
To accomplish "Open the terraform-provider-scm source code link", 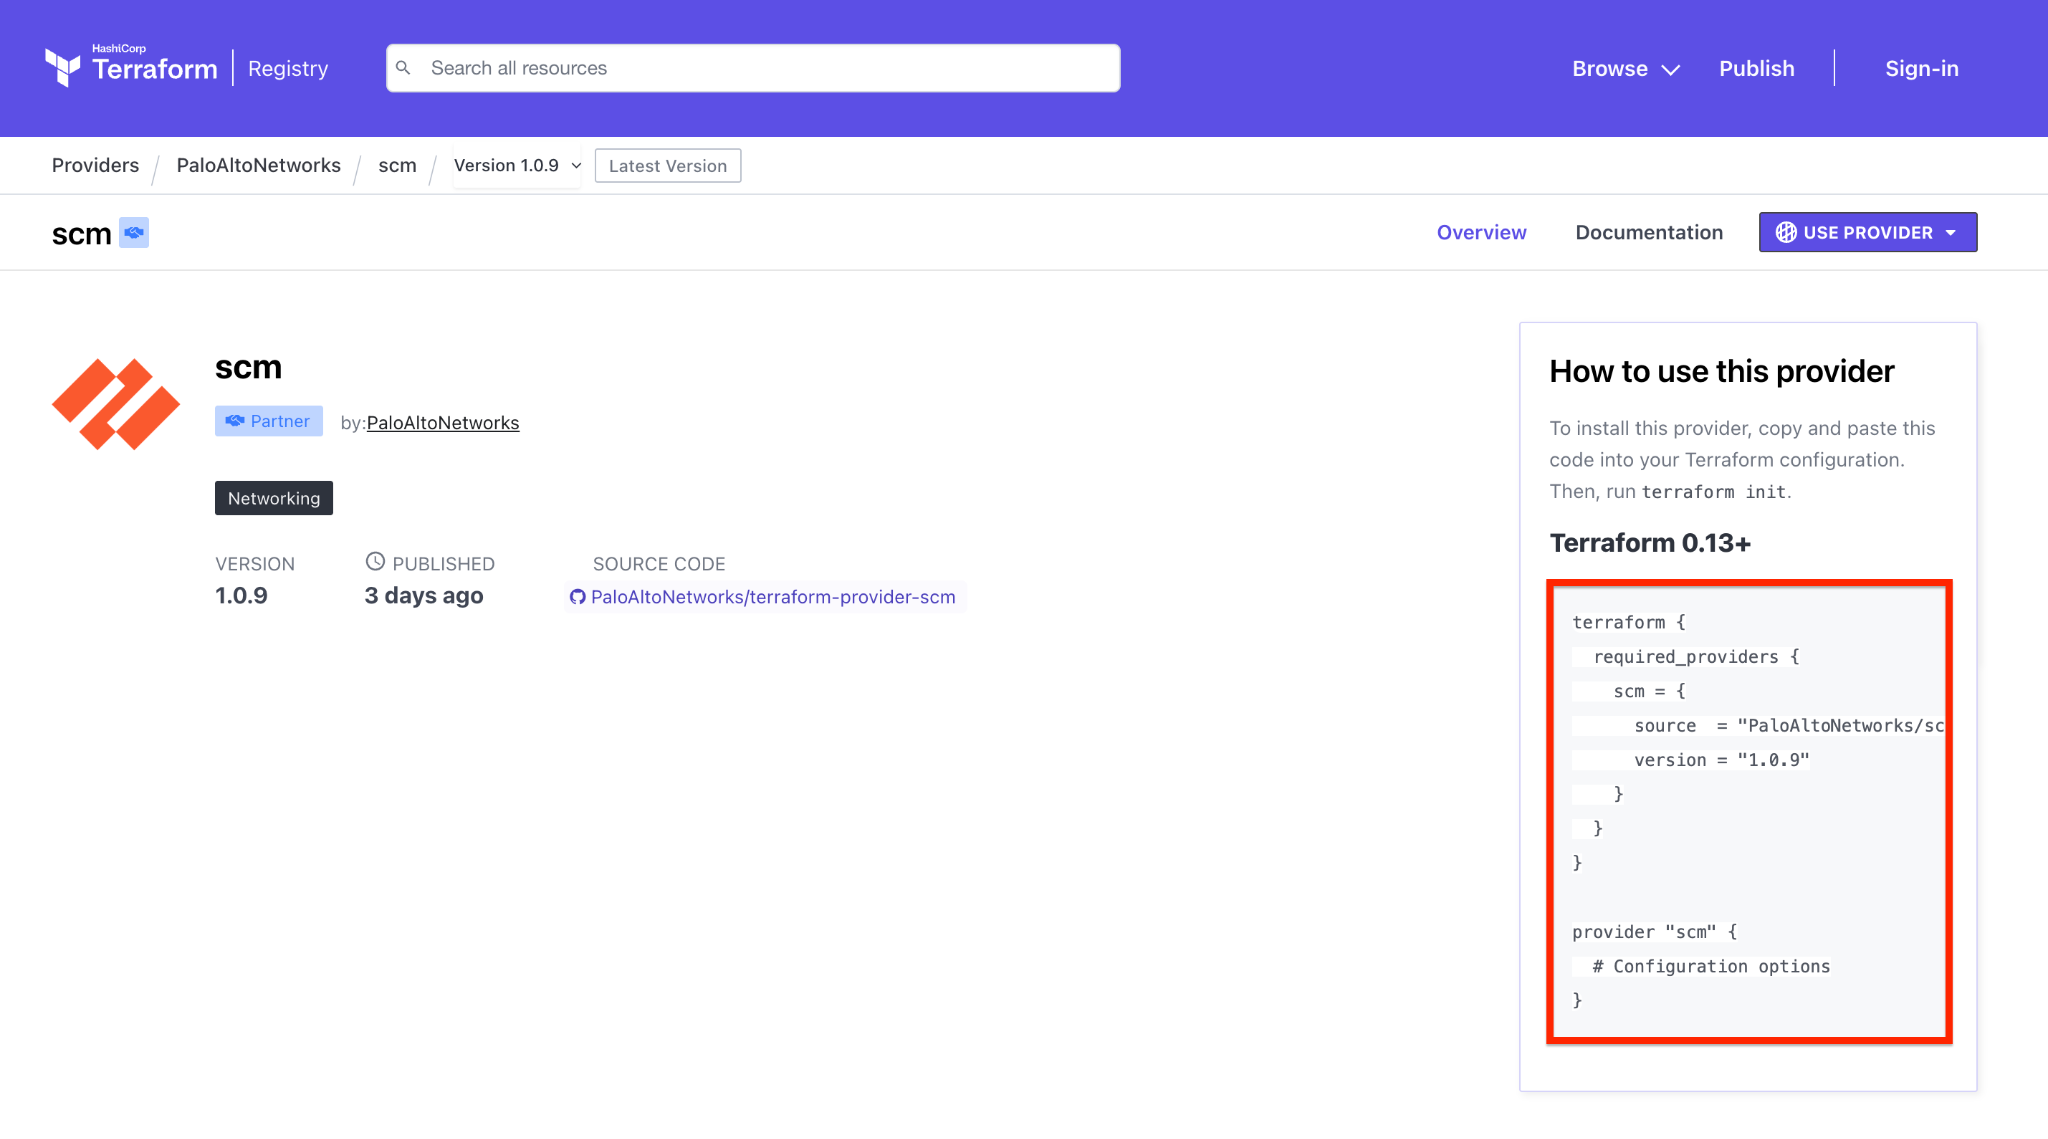I will click(773, 597).
